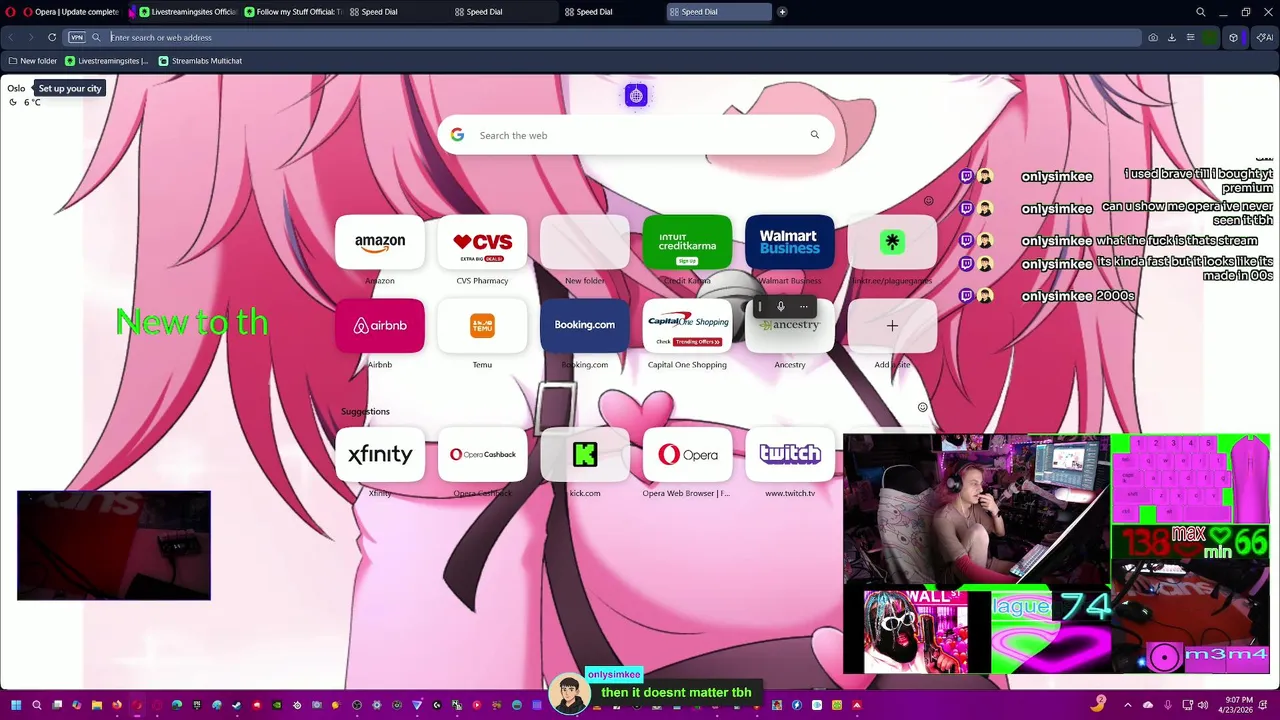The height and width of the screenshot is (720, 1280).
Task: Click the purple globe icon above search
Action: [636, 96]
